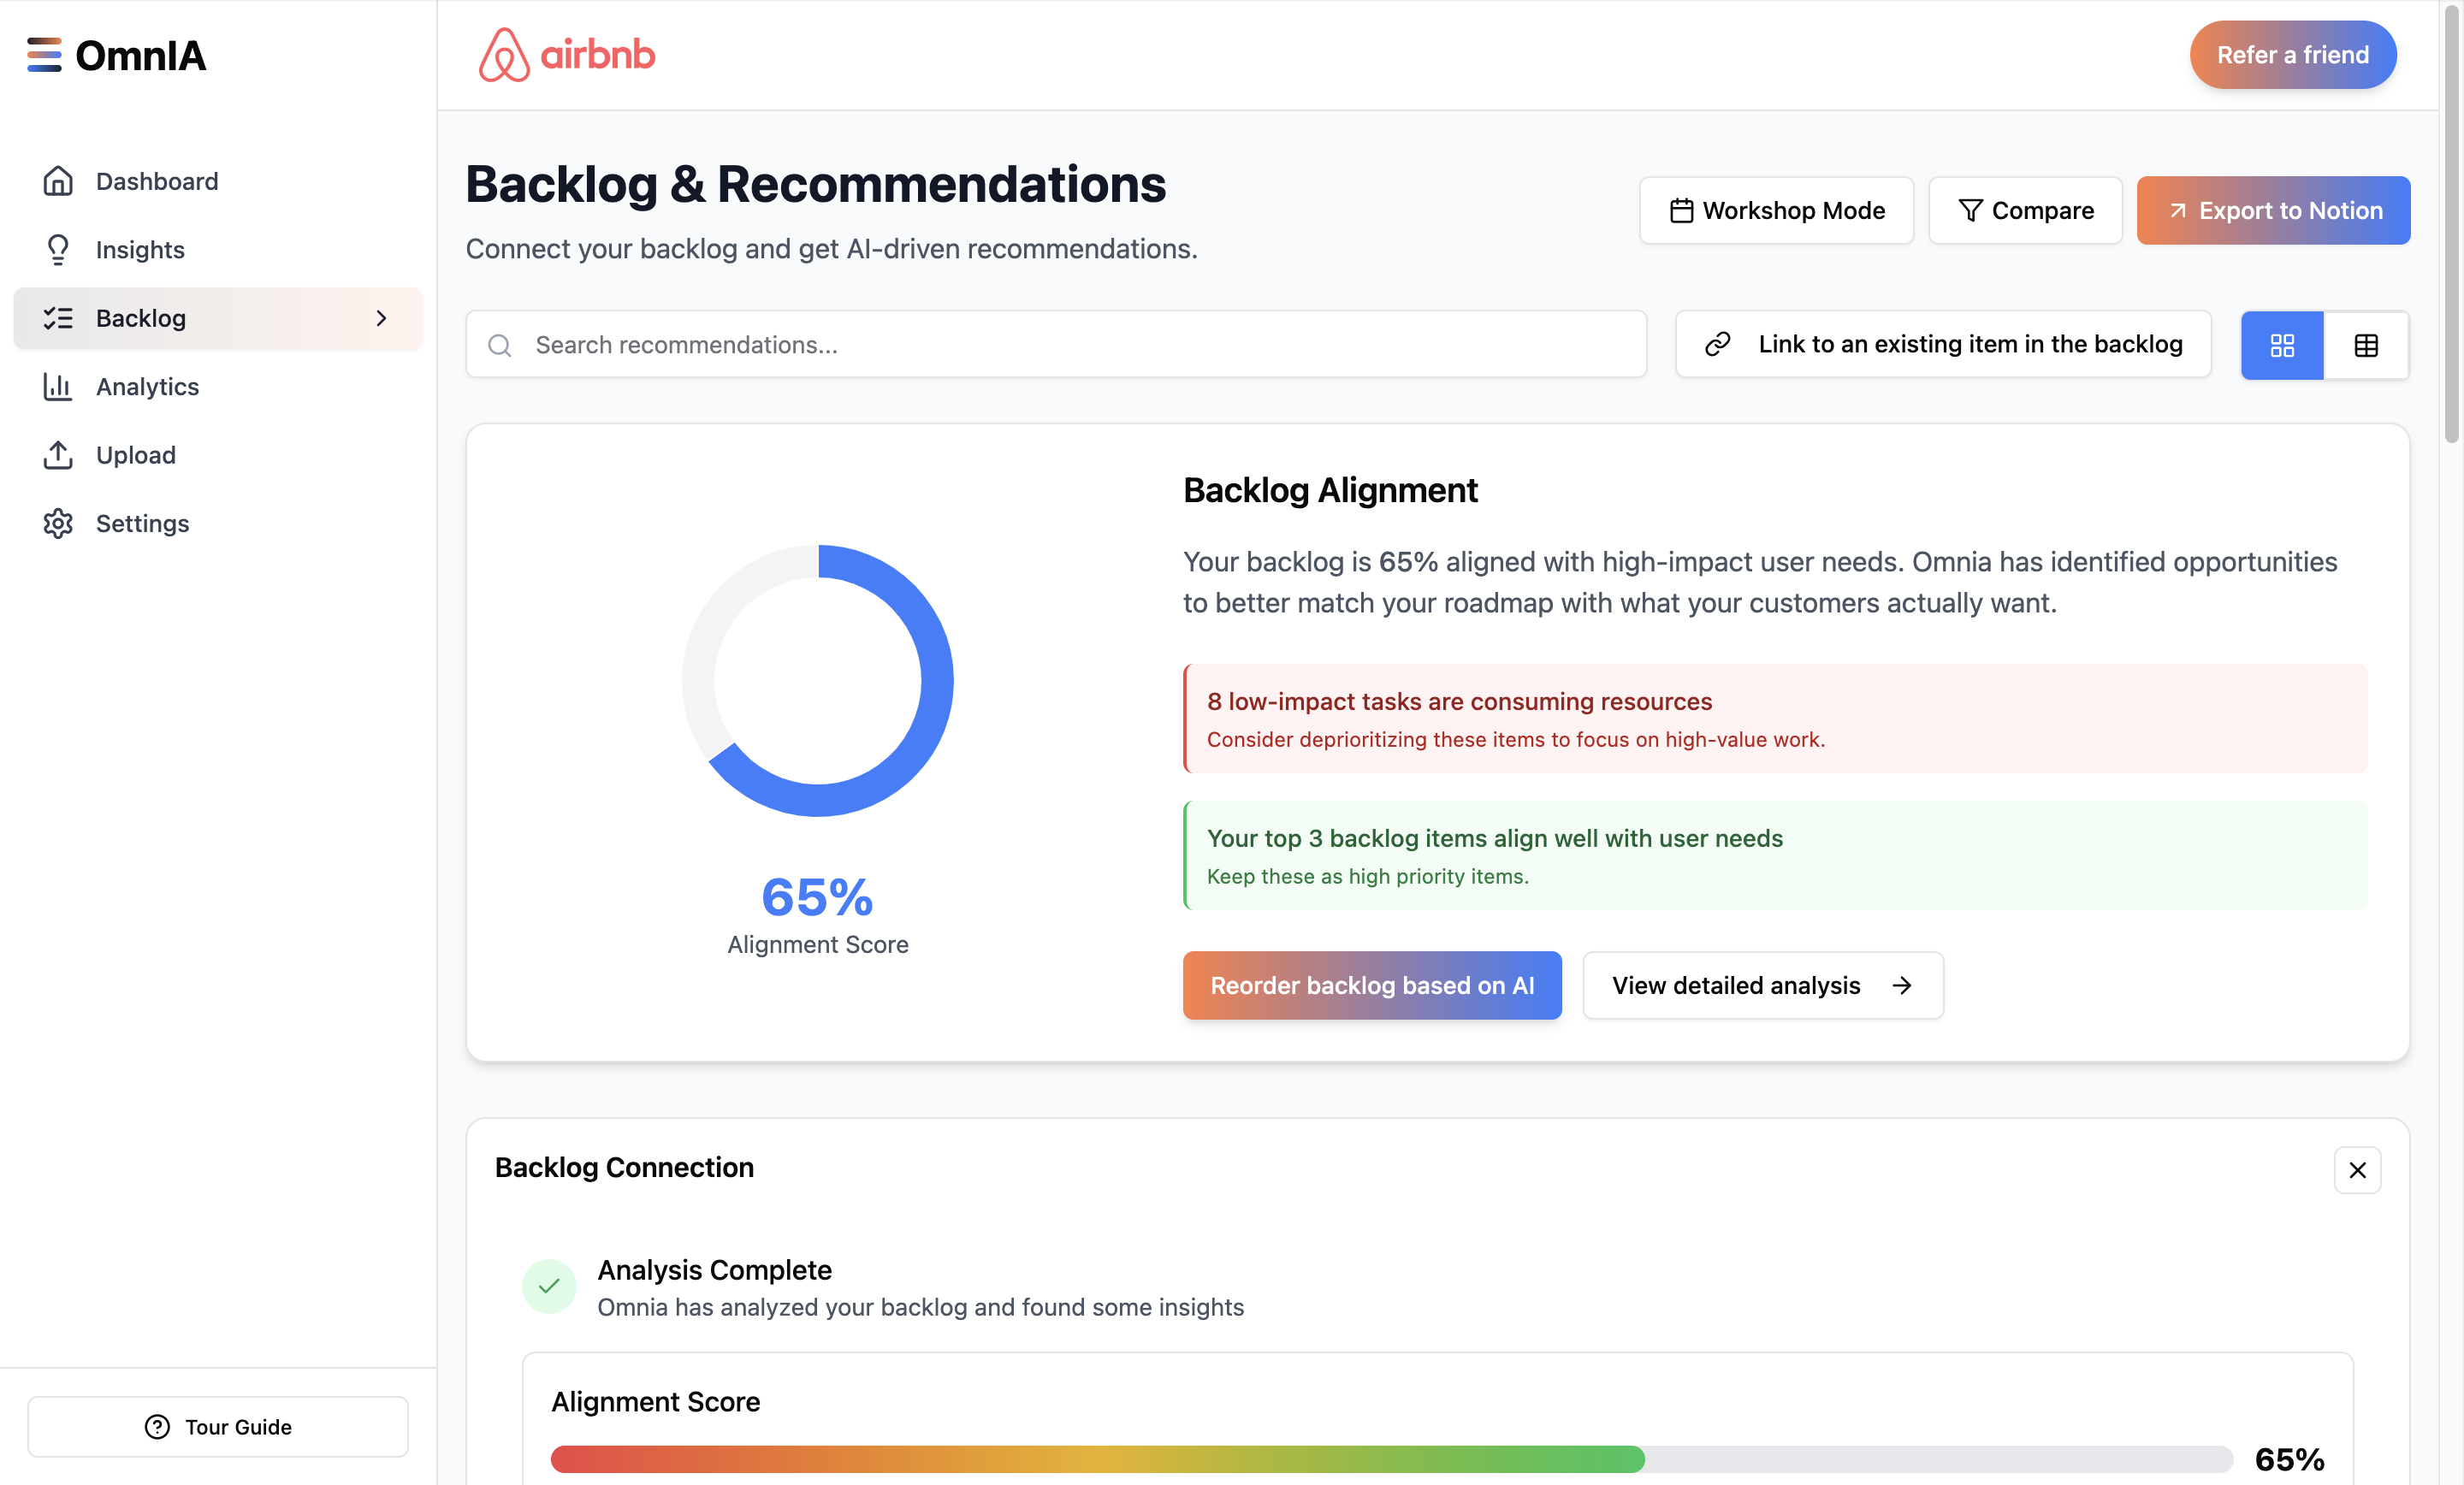
Task: Switch to table view layout
Action: [2365, 345]
